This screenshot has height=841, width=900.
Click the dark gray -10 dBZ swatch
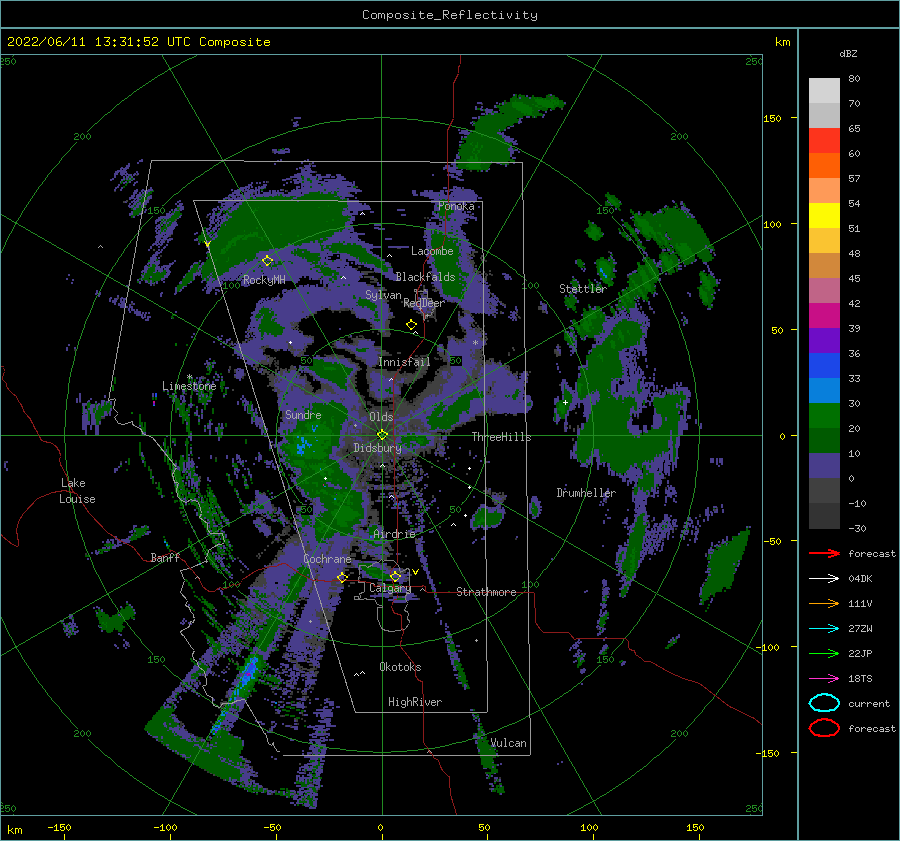click(824, 515)
